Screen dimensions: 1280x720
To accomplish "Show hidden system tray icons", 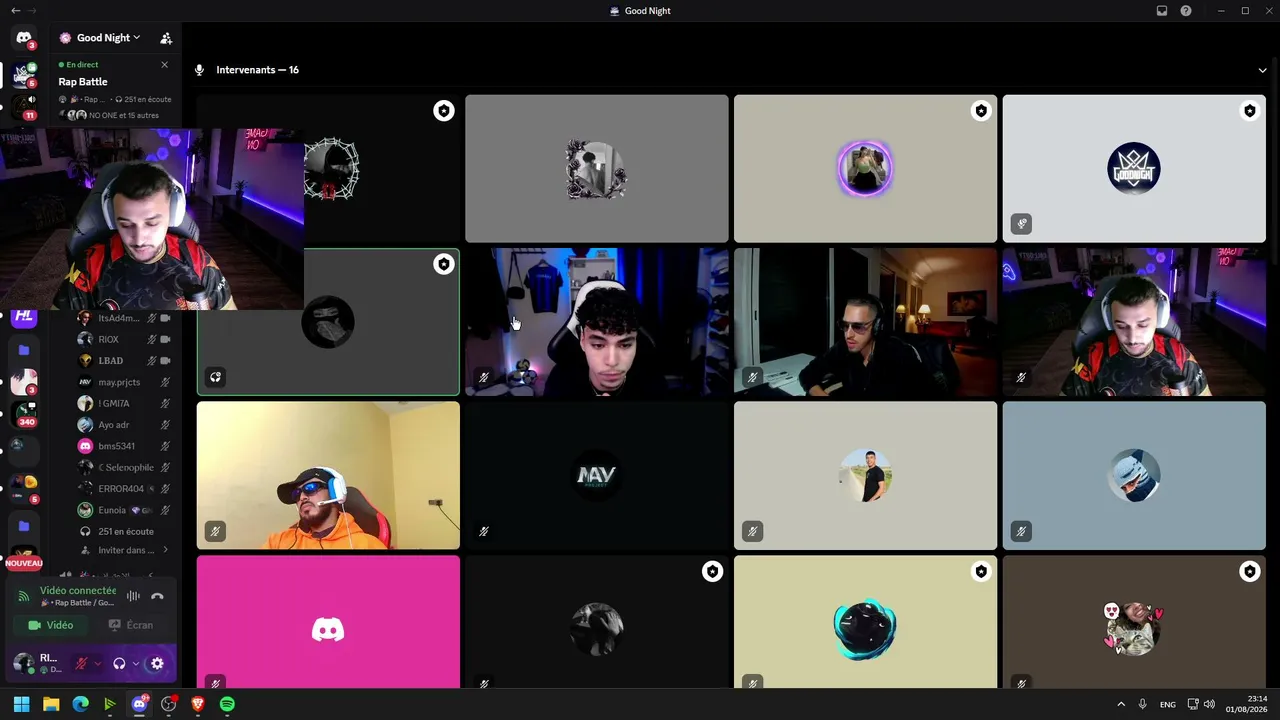I will click(1121, 704).
